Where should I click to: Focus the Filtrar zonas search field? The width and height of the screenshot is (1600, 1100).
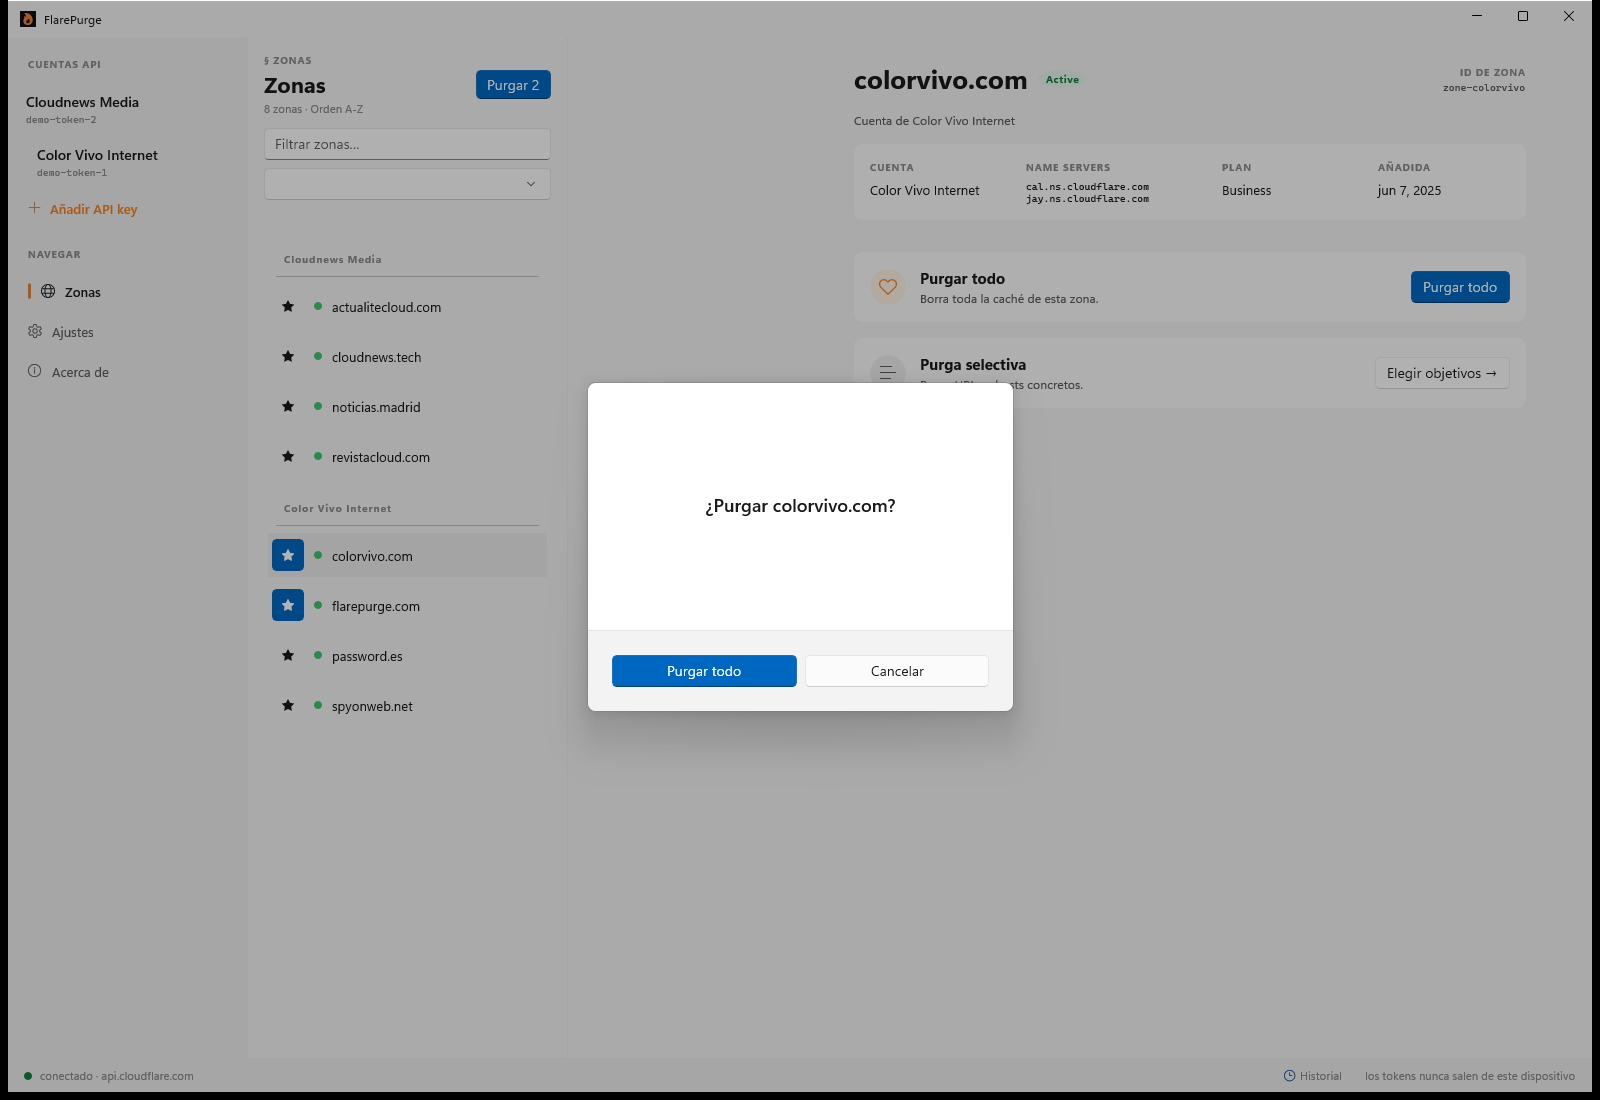(407, 144)
